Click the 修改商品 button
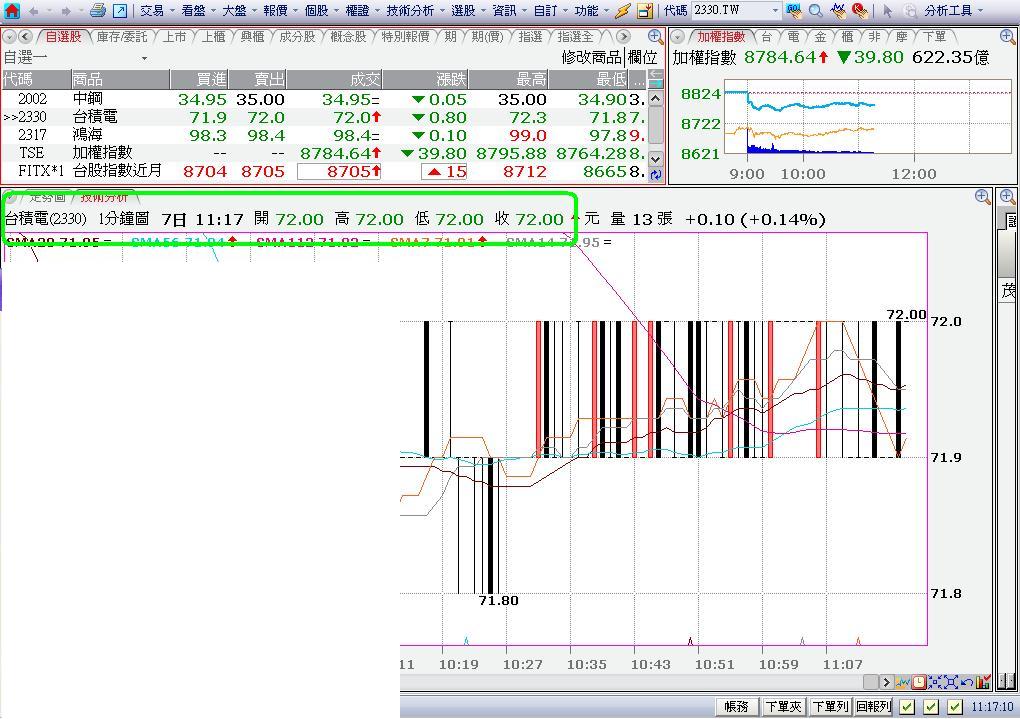 (591, 57)
